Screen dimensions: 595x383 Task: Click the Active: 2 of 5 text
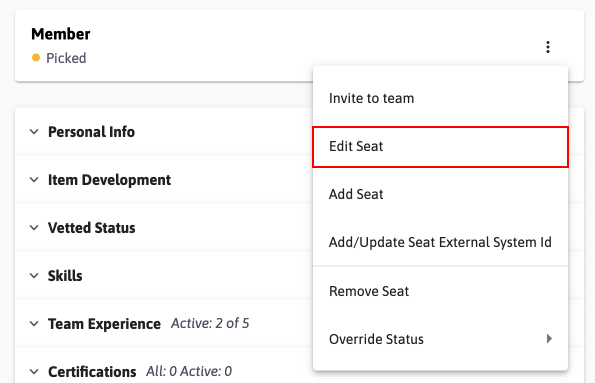(210, 323)
